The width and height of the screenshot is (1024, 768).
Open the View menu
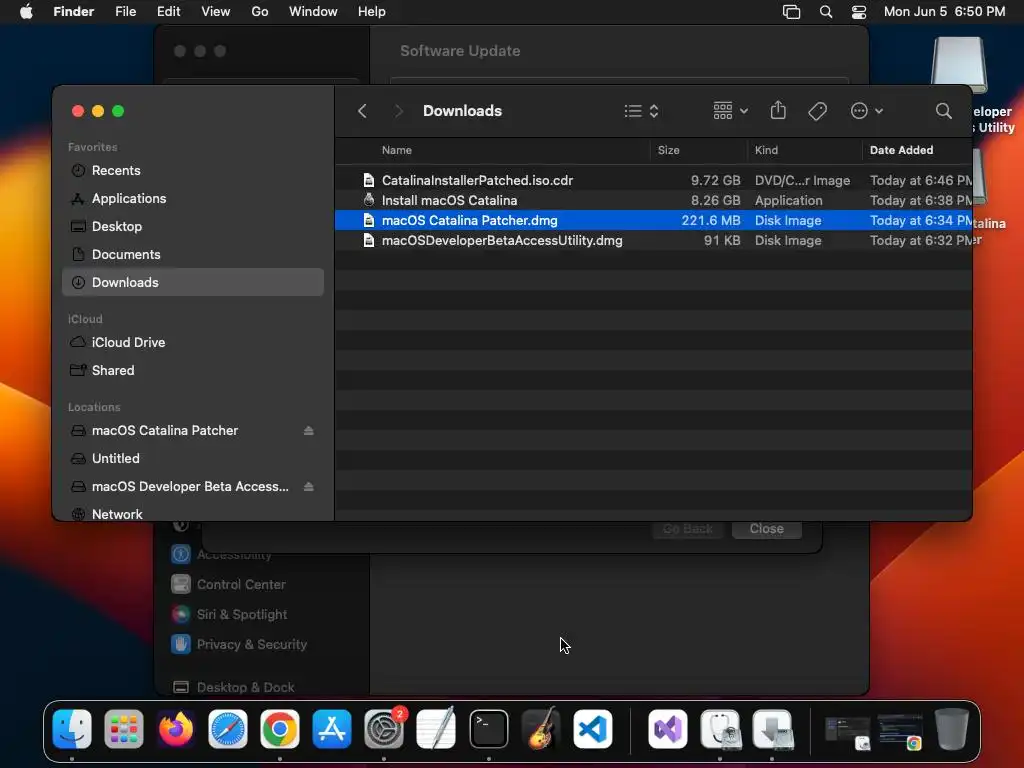pos(216,12)
